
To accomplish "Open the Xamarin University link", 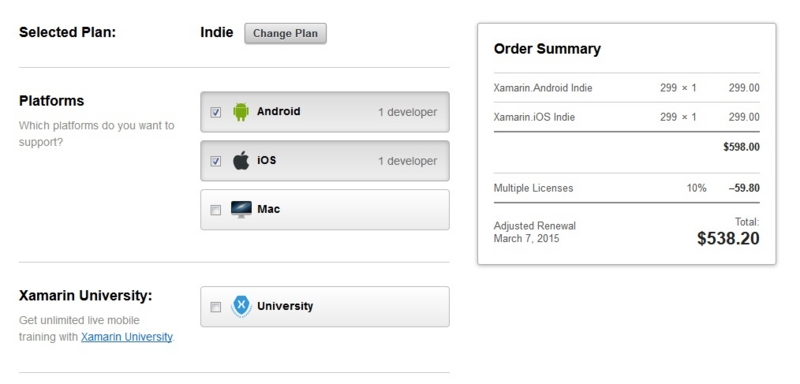I will coord(127,337).
